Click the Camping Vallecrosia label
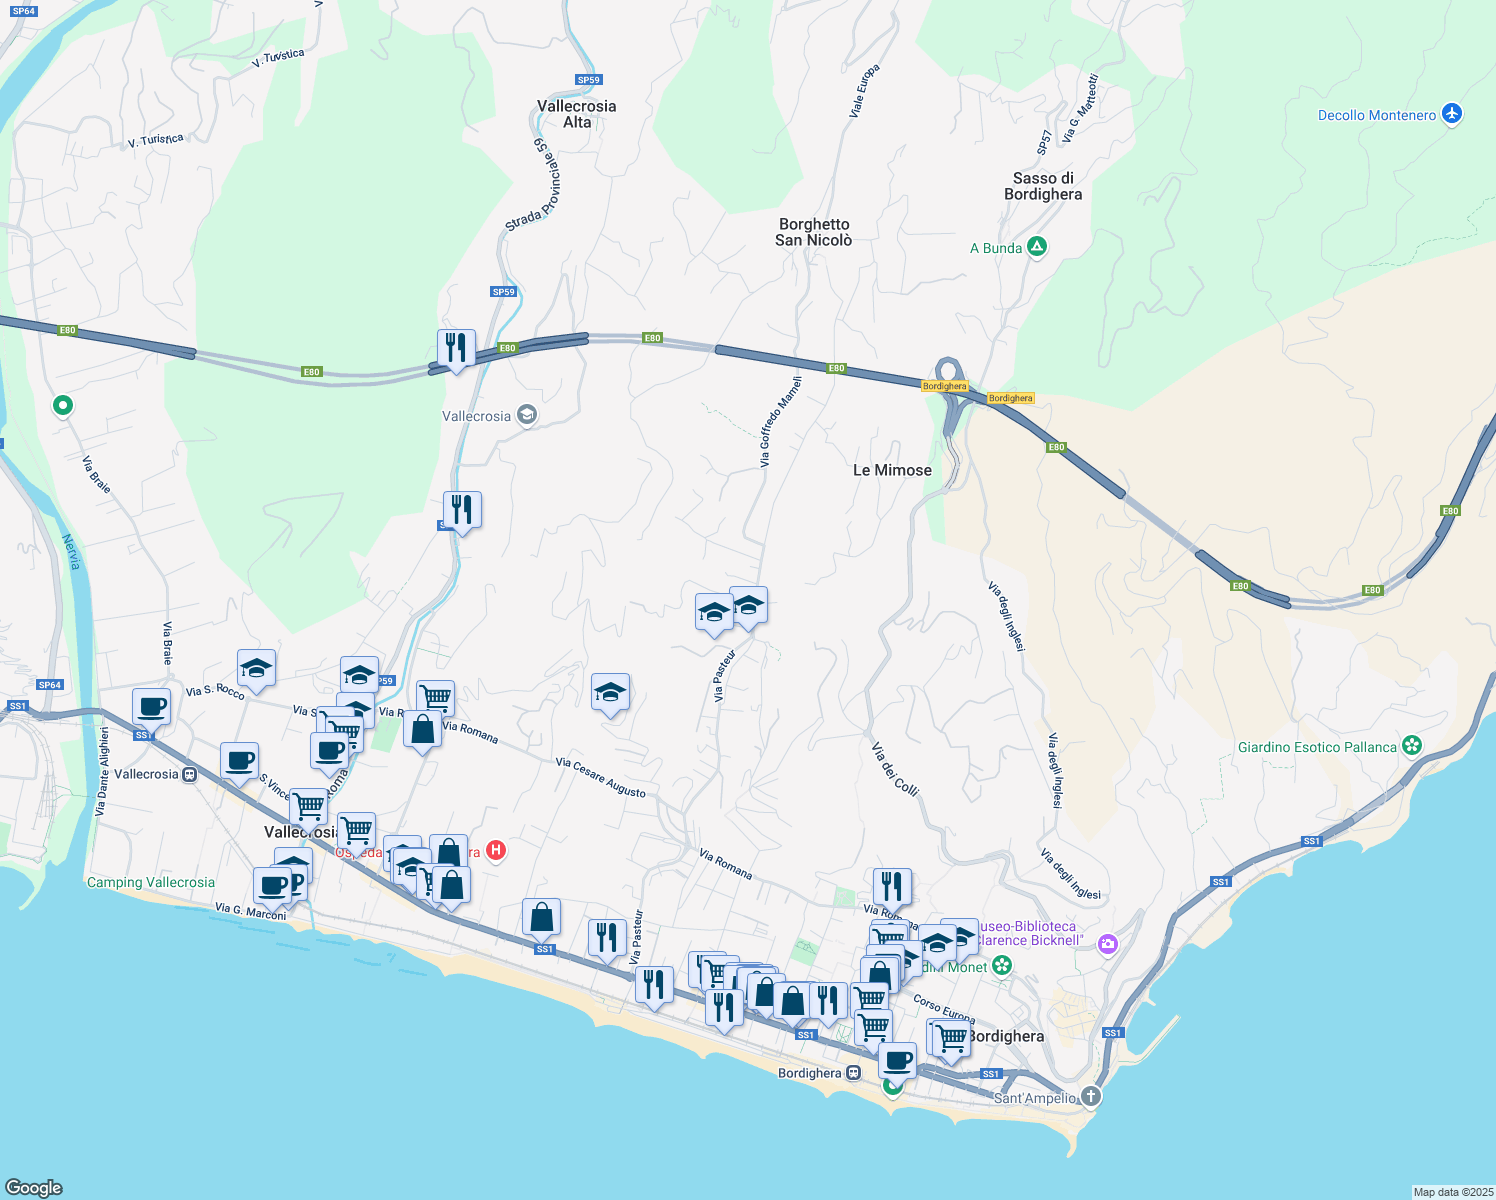Viewport: 1496px width, 1200px height. [x=151, y=882]
